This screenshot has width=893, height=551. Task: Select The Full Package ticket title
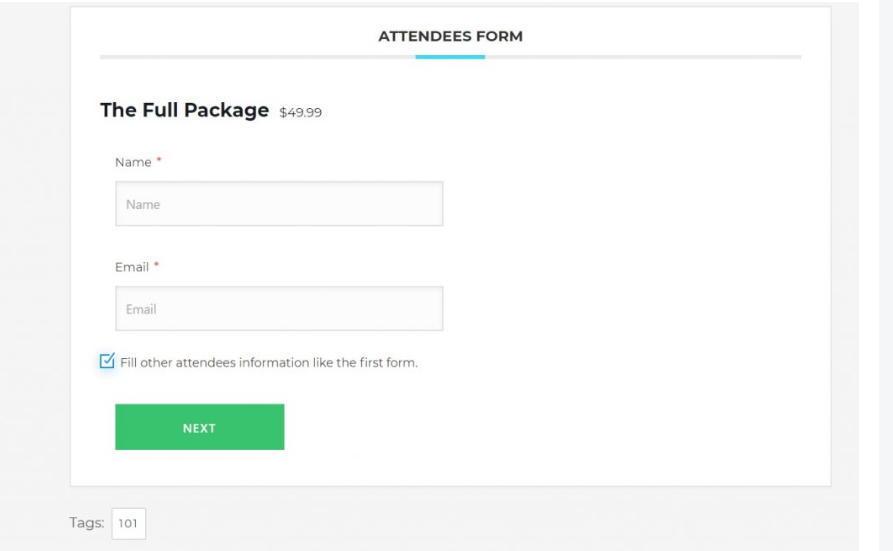[185, 110]
